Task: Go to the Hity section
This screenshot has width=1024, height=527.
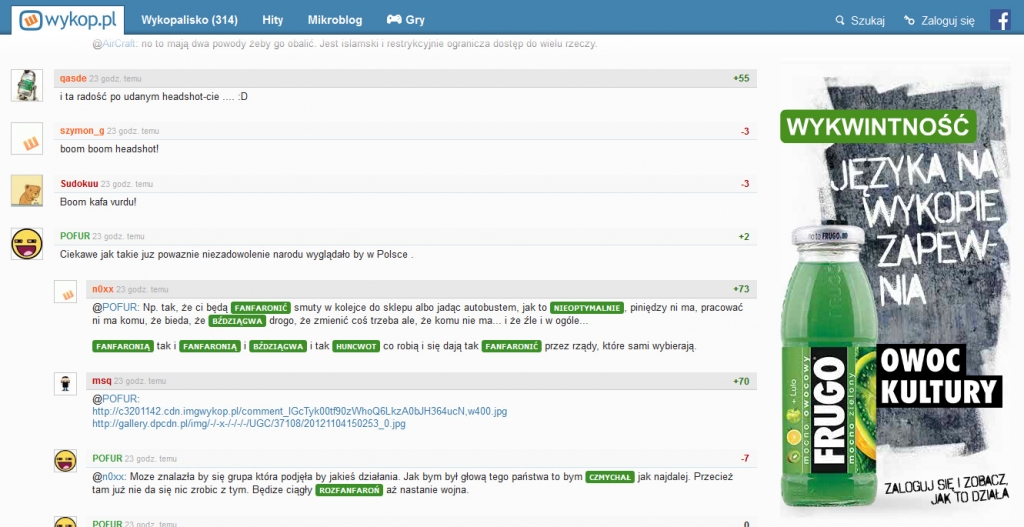Action: coord(272,20)
